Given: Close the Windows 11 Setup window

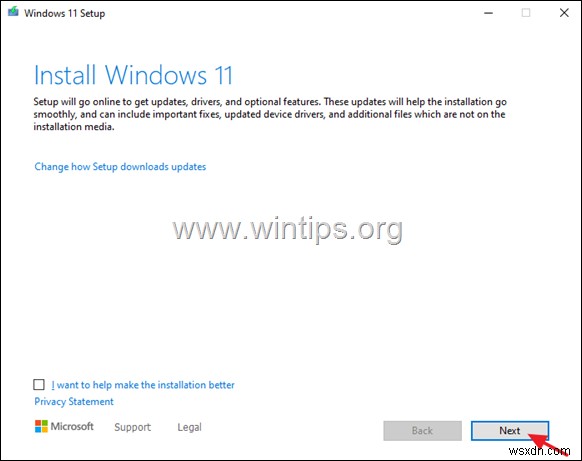Looking at the screenshot, I should point(564,13).
